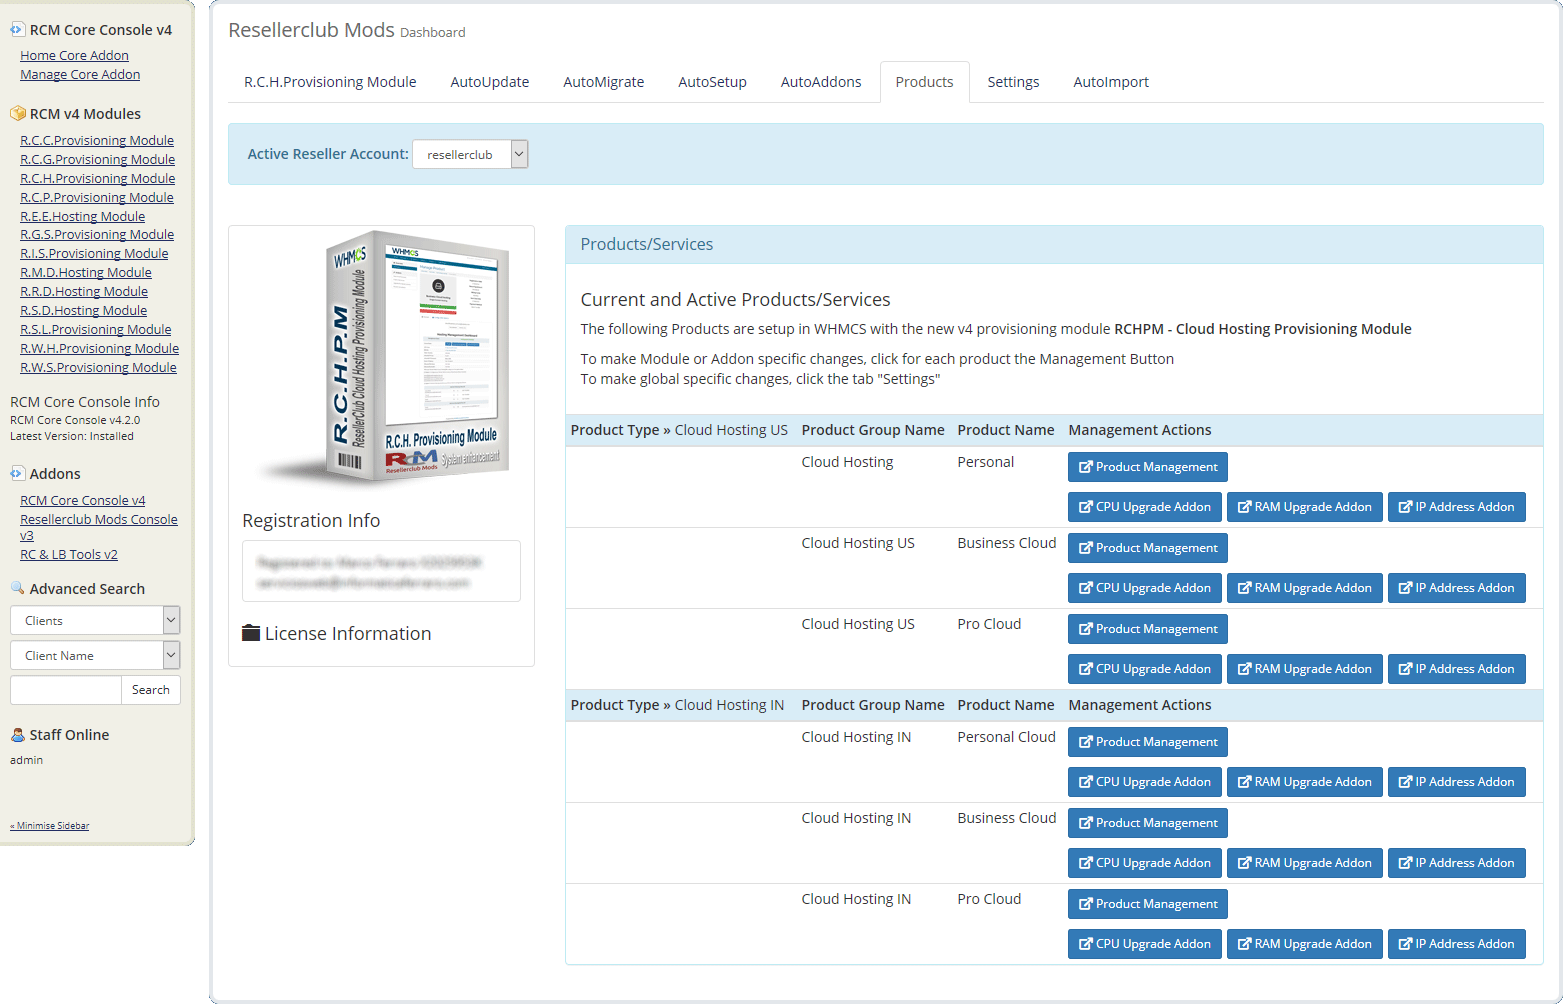Open CPU Upgrade Addon for US Business Cloud
Screen dimensions: 1563x1004
(x=1144, y=588)
